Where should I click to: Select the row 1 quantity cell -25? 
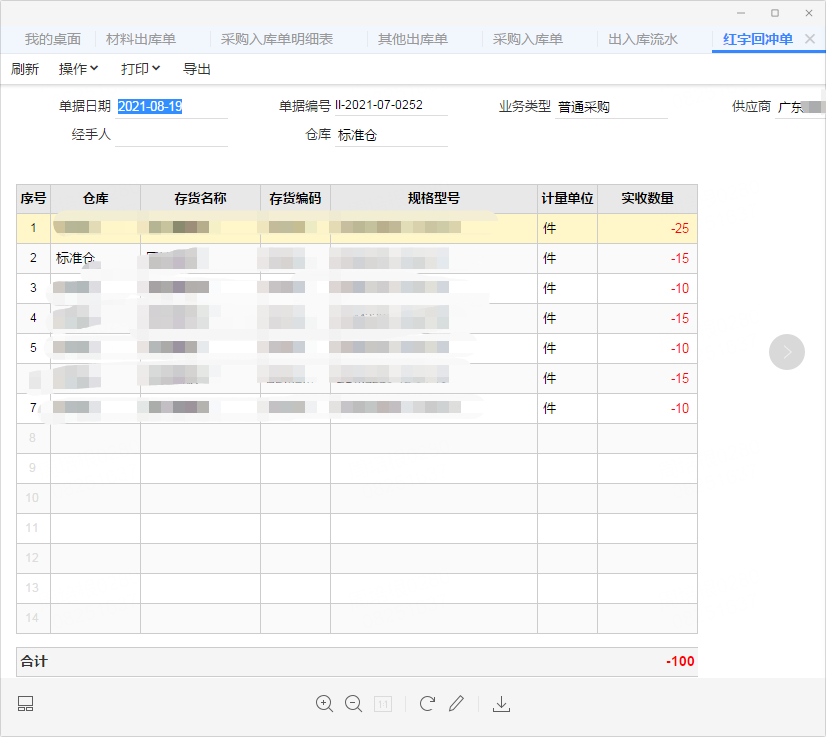tap(647, 228)
